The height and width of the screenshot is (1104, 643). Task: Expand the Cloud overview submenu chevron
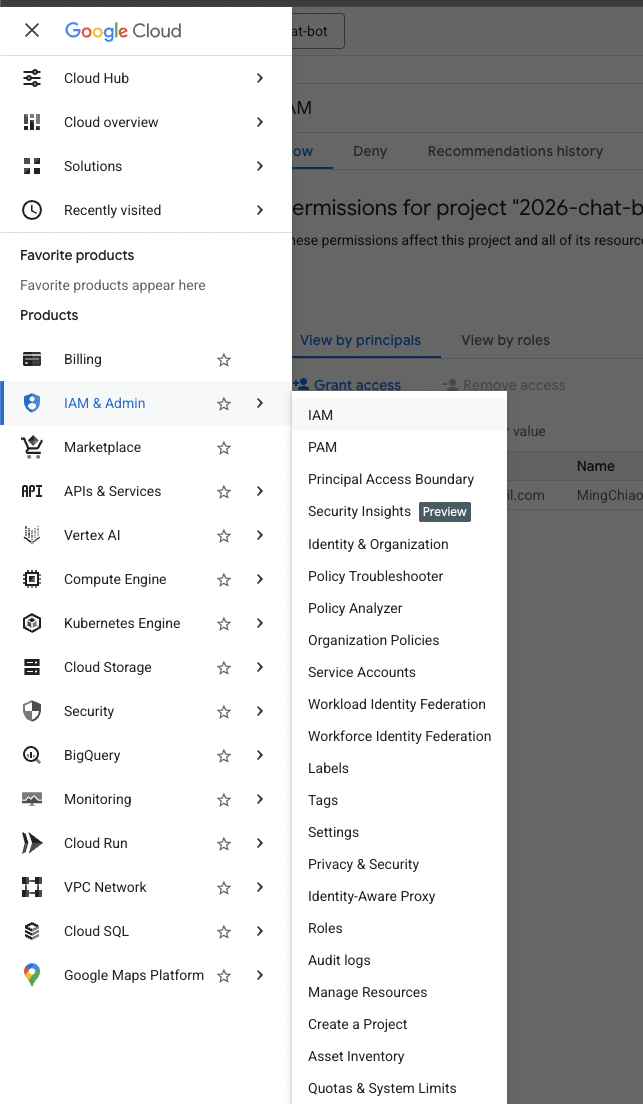pos(260,122)
